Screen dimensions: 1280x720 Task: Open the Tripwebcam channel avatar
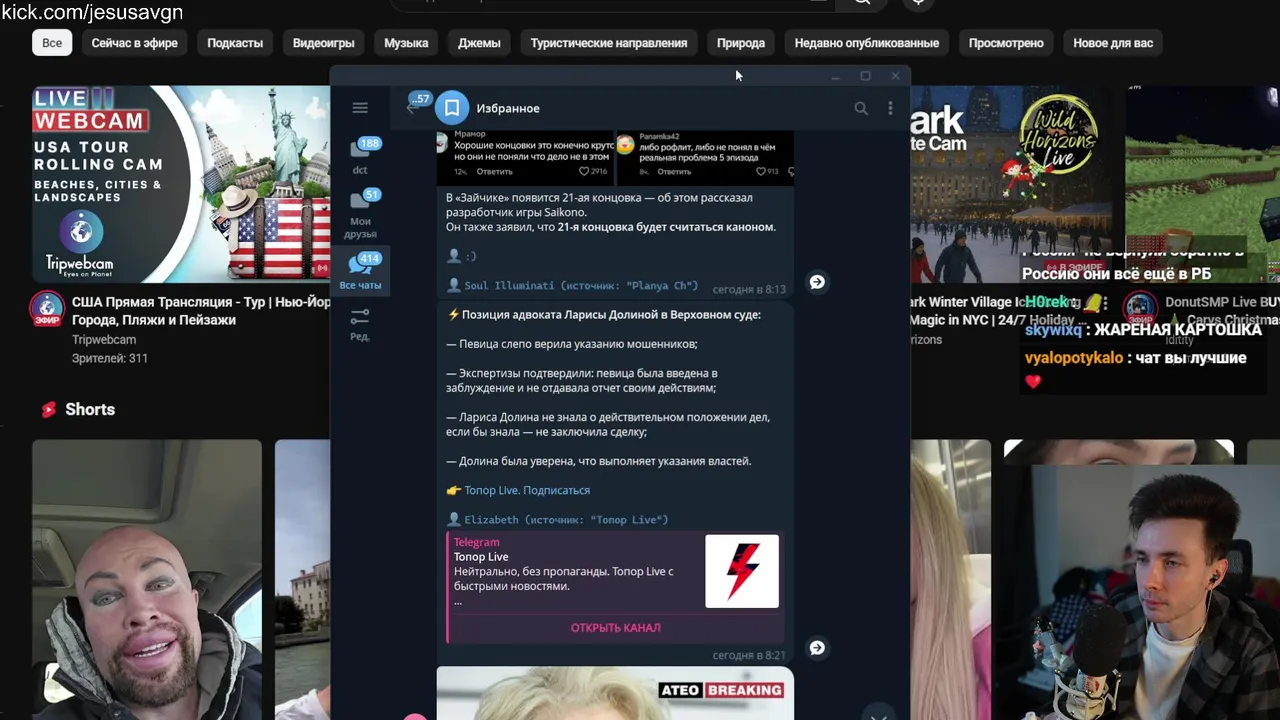point(46,310)
